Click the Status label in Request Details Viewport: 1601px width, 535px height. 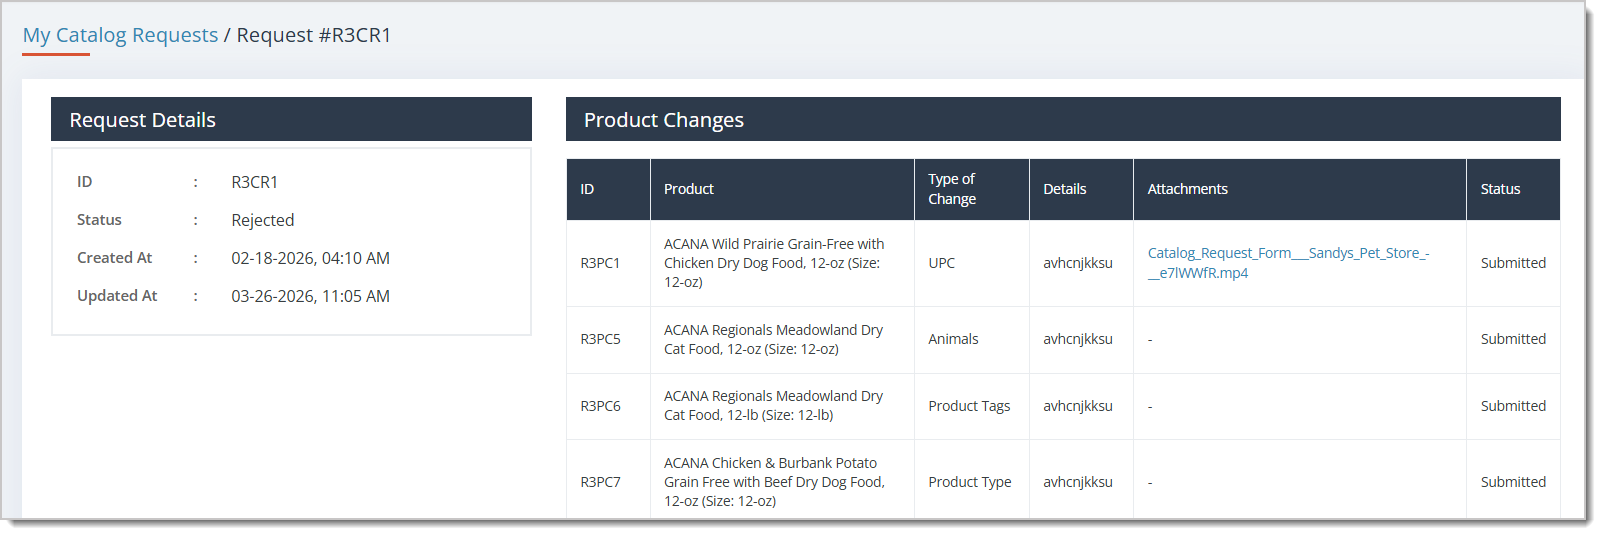(x=99, y=220)
